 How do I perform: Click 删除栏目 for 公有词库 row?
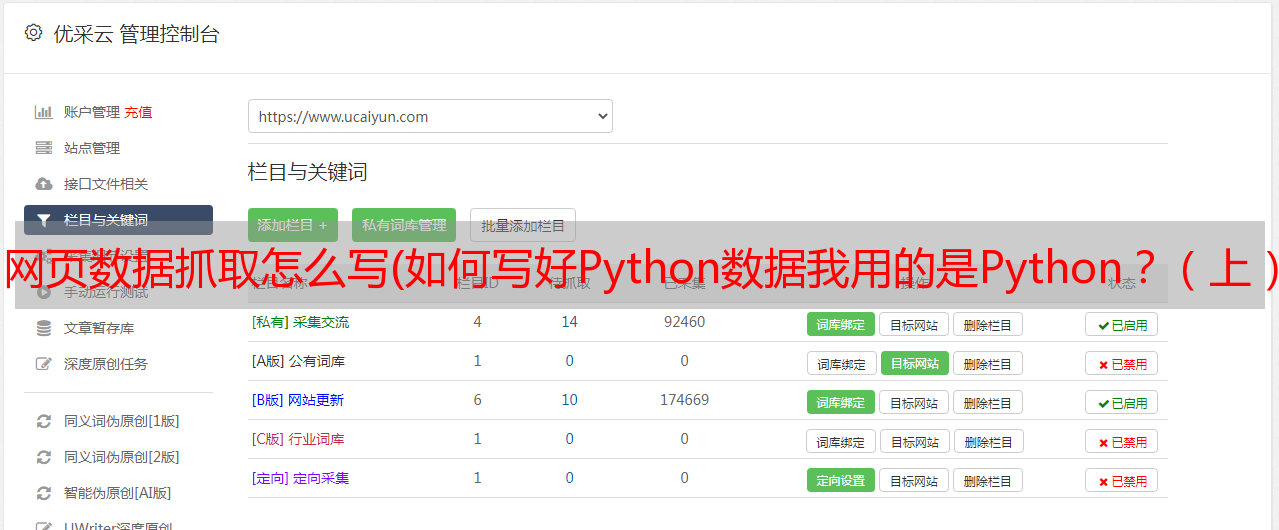988,363
